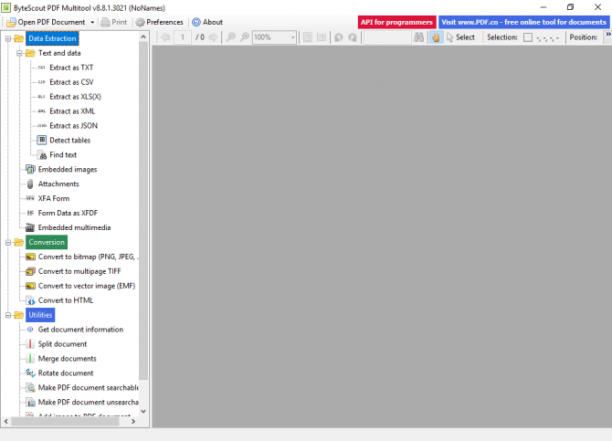This screenshot has height=441, width=612.
Task: Click the Extract as CSV icon
Action: (x=41, y=82)
